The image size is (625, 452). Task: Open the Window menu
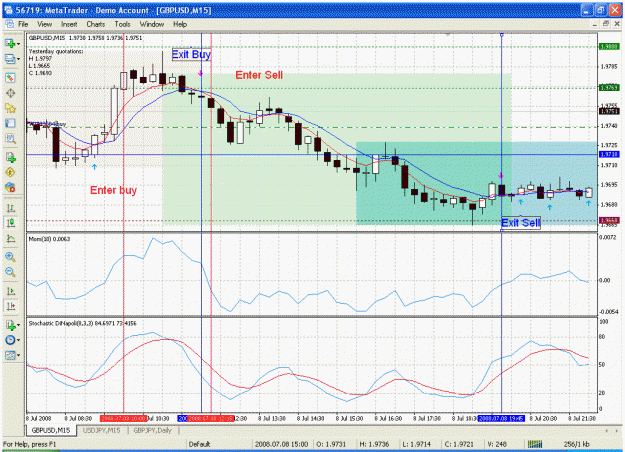[x=152, y=24]
